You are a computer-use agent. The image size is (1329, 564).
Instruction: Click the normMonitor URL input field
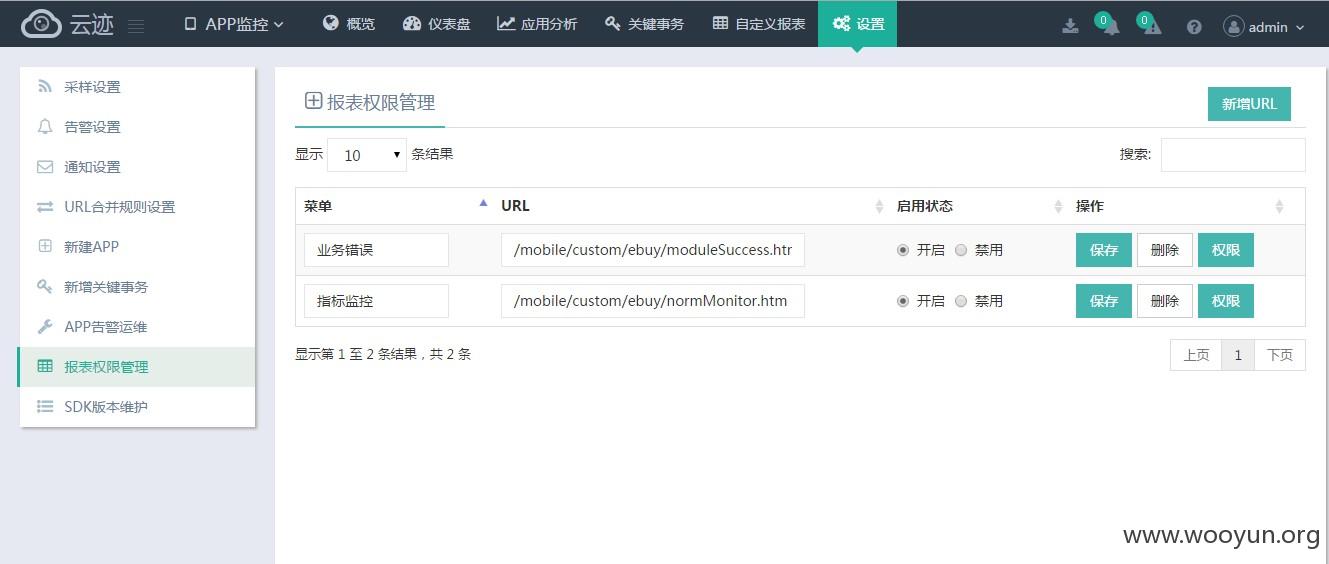[653, 301]
